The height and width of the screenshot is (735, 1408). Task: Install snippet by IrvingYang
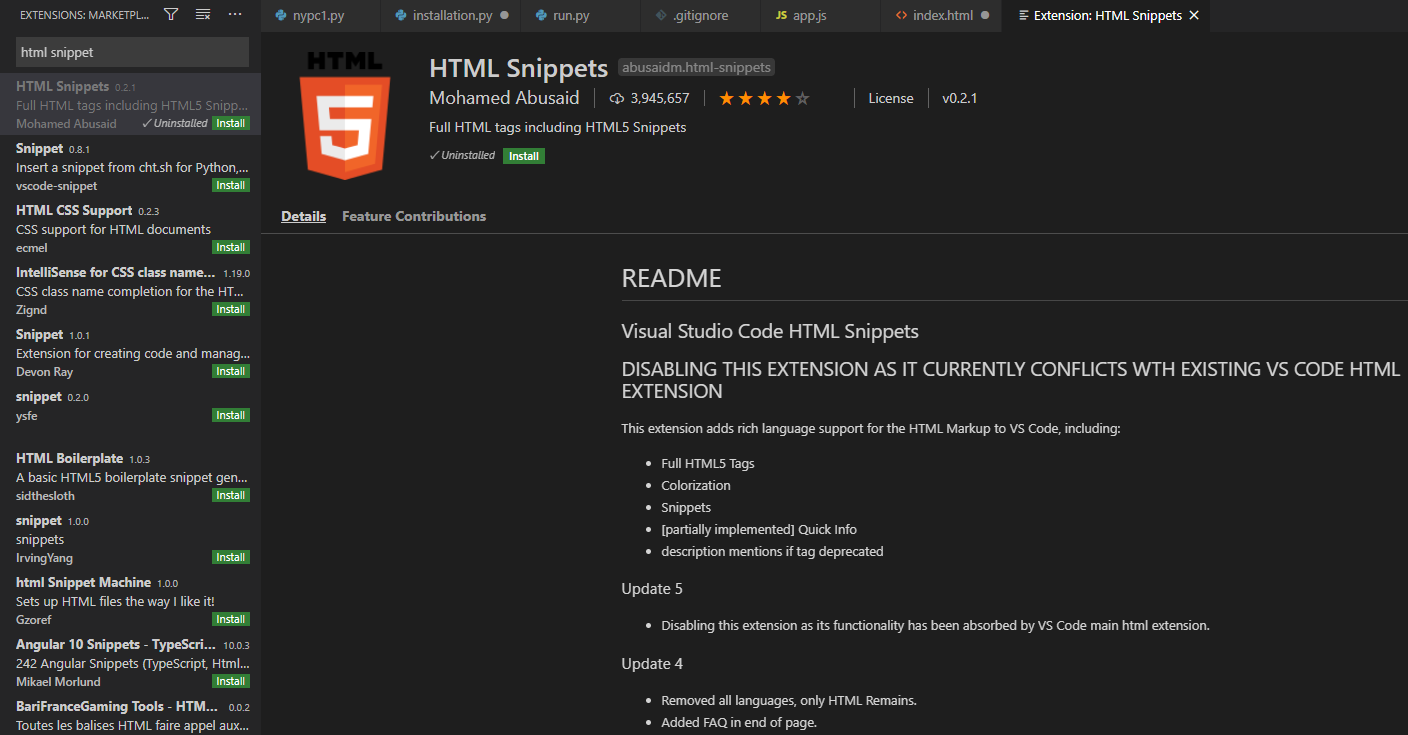click(231, 558)
